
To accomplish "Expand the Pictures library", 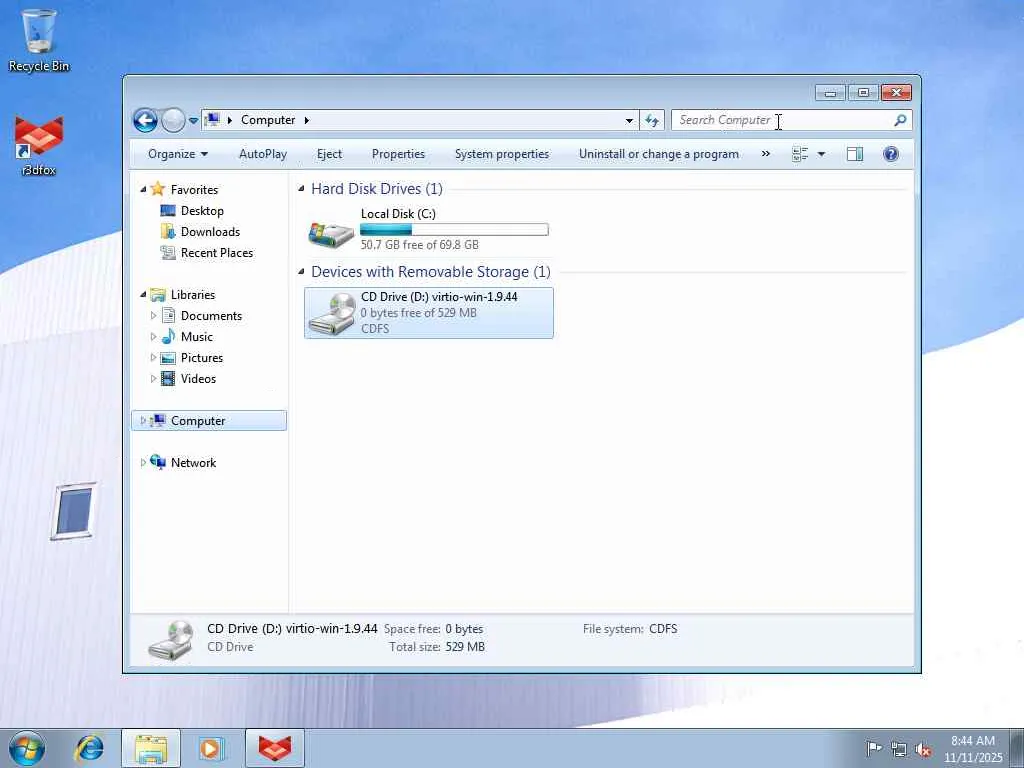I will coord(153,358).
